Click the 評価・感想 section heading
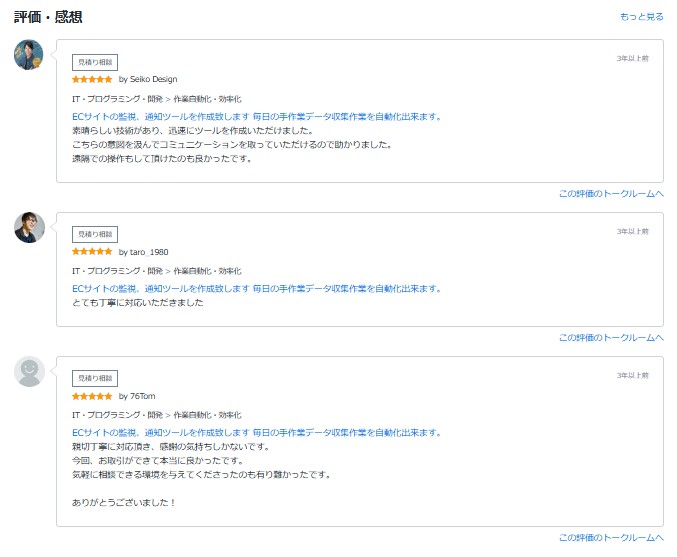Viewport: 677px width, 557px height. click(x=48, y=17)
